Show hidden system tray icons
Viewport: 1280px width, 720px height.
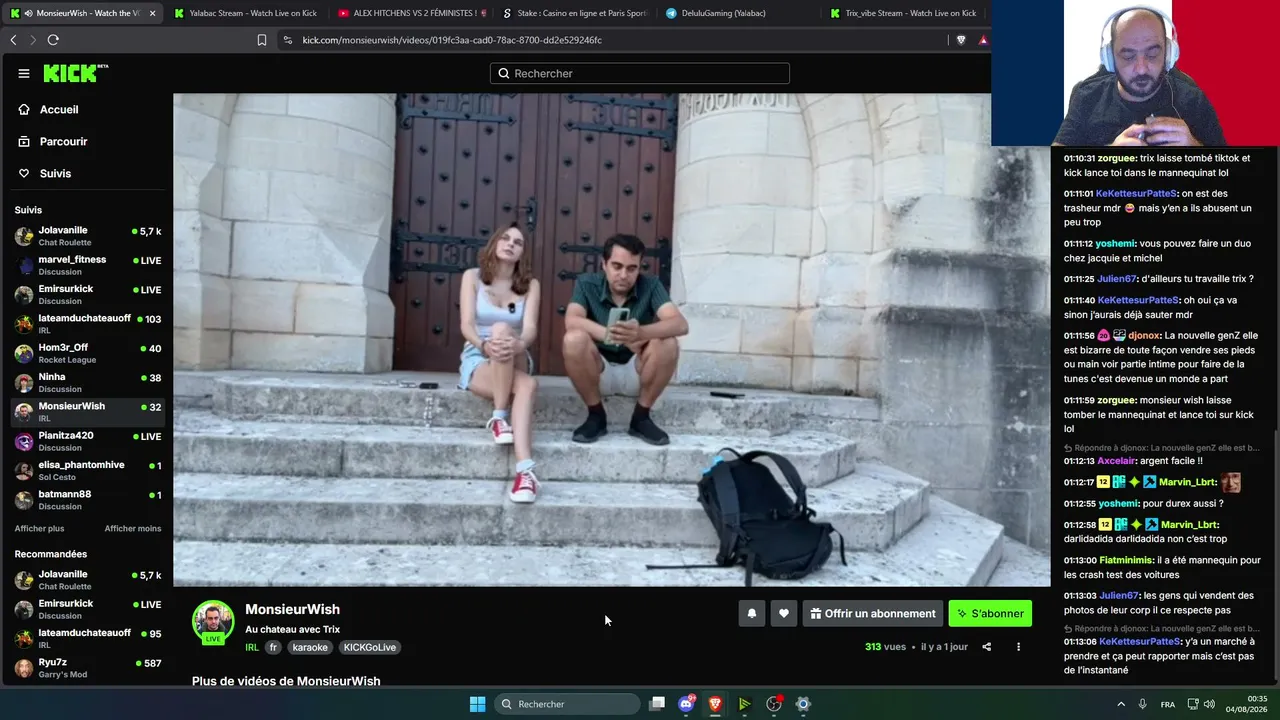coord(1121,704)
